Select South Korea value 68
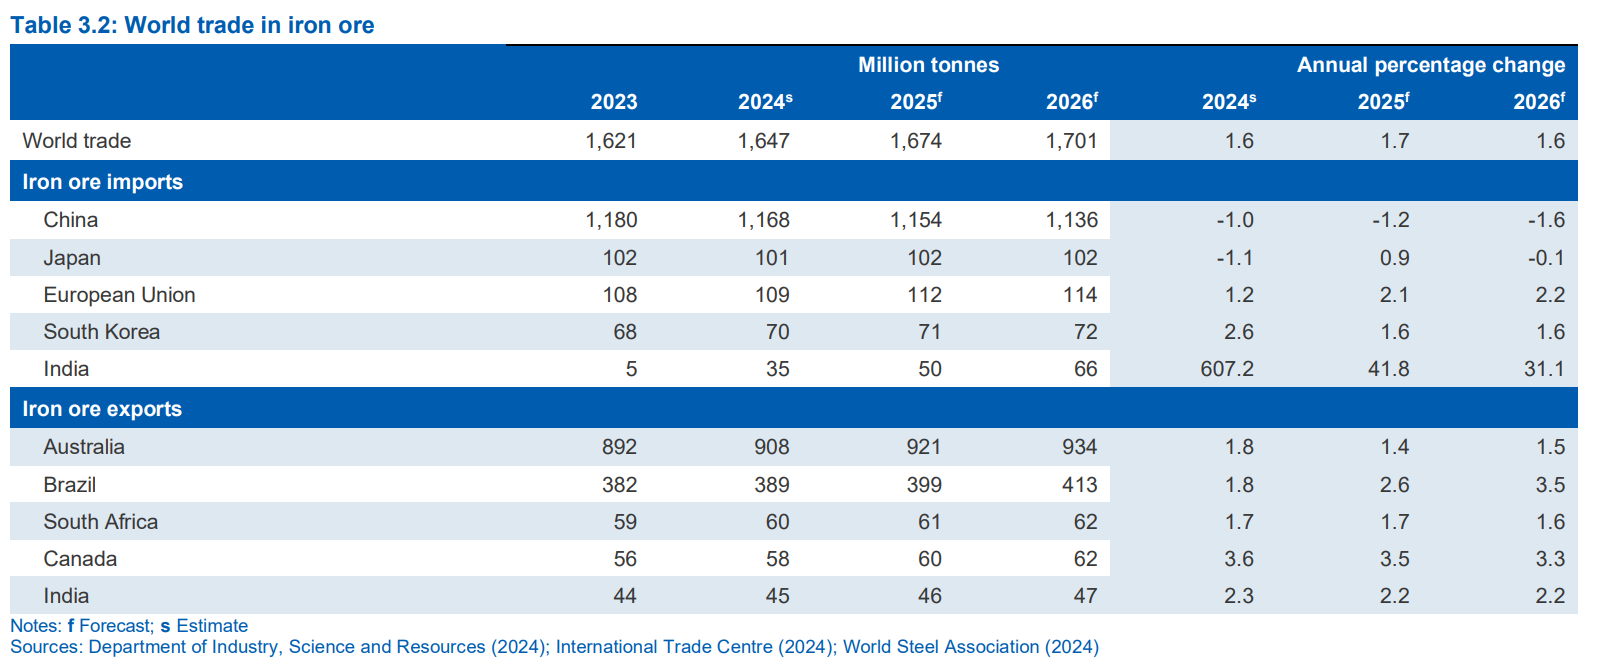Screen dimensions: 1602x658 [625, 332]
